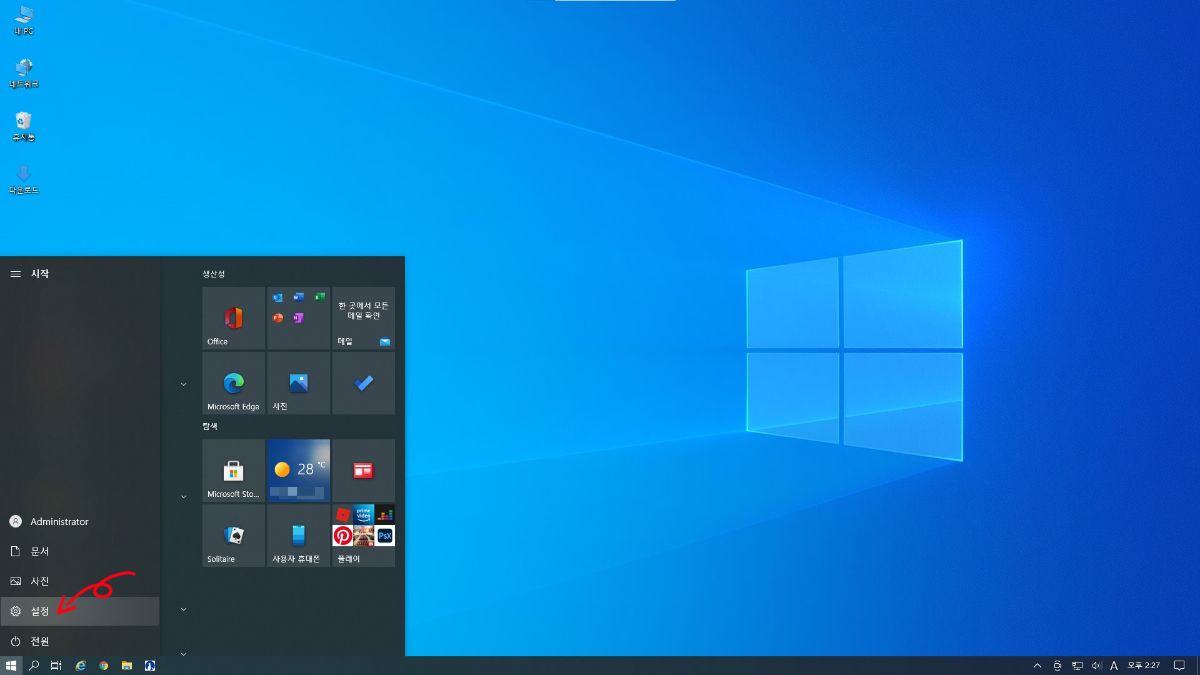
Task: Select the 네트워크 desktop icon
Action: [24, 73]
